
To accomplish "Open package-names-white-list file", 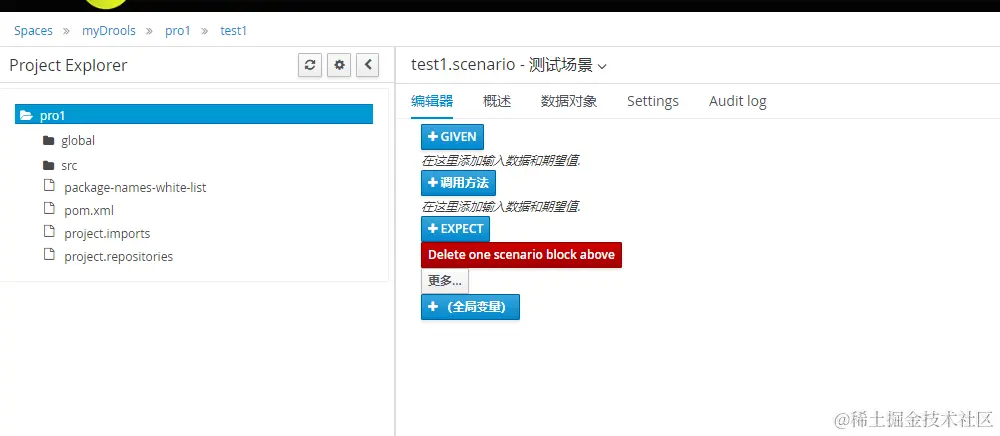I will coord(135,188).
